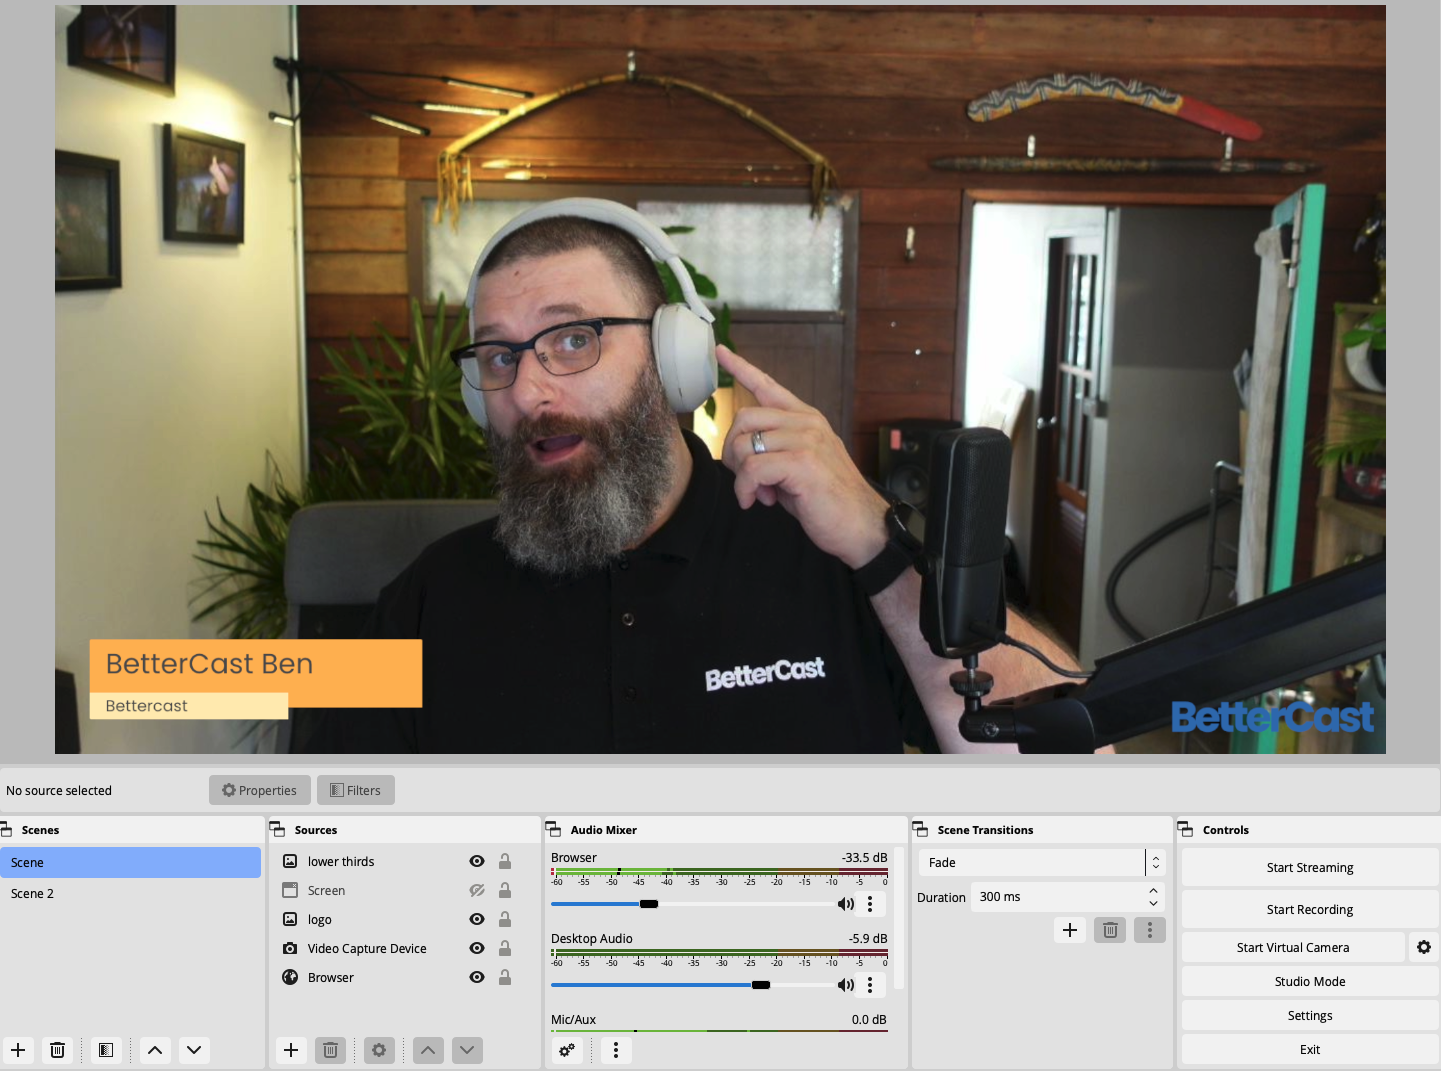Open scene filters icon in Scenes toolbar
The height and width of the screenshot is (1071, 1441).
click(106, 1050)
